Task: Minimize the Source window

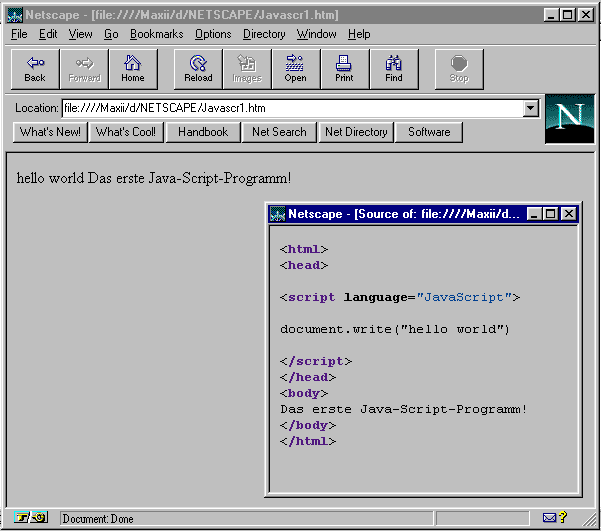Action: 534,214
